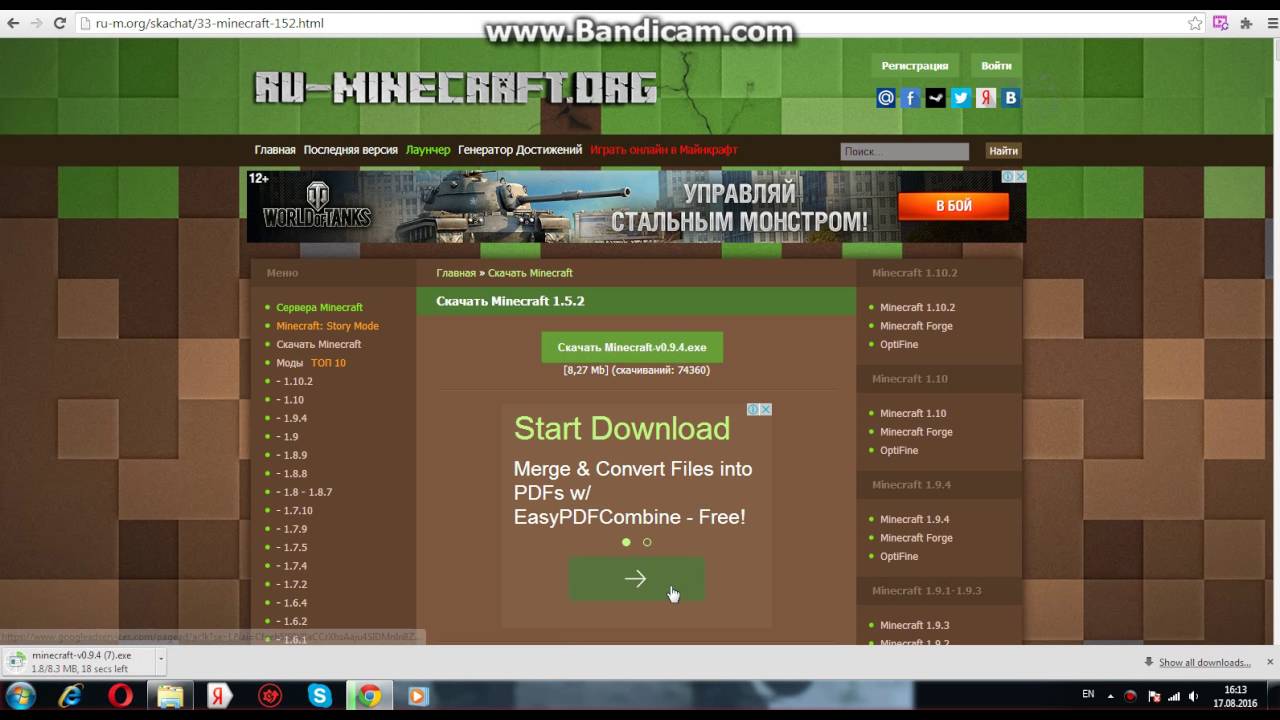This screenshot has height=720, width=1280.
Task: Switch to Chrome in taskbar
Action: click(x=370, y=696)
